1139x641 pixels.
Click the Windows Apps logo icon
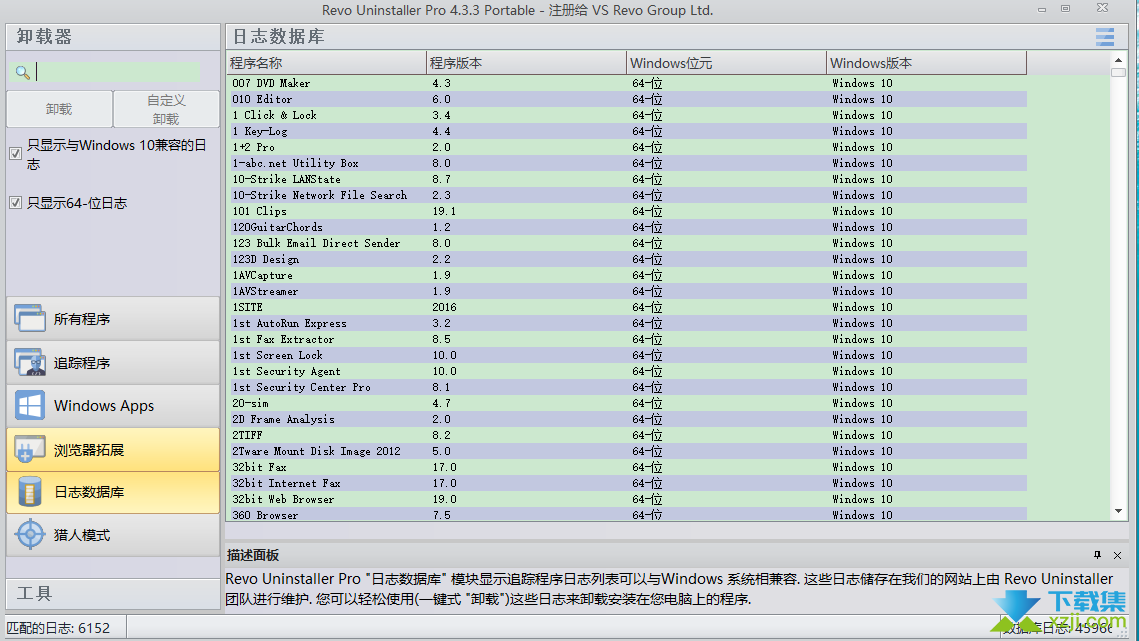coord(30,406)
